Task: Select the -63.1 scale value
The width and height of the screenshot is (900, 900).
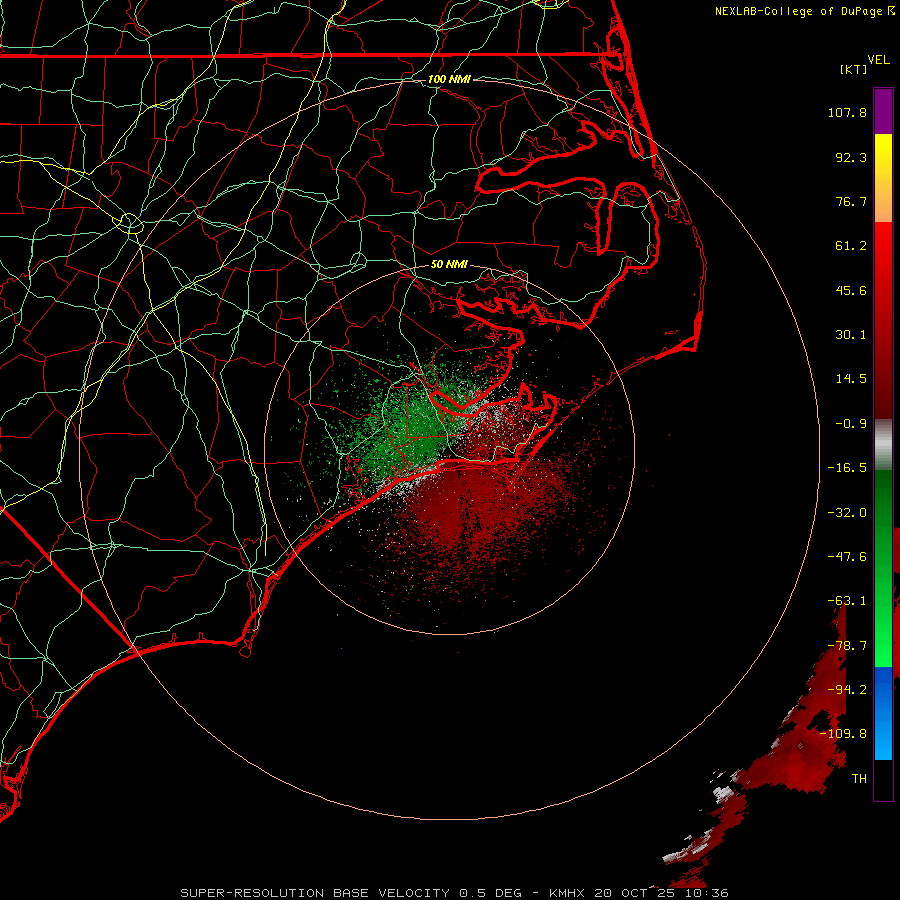Action: tap(847, 601)
